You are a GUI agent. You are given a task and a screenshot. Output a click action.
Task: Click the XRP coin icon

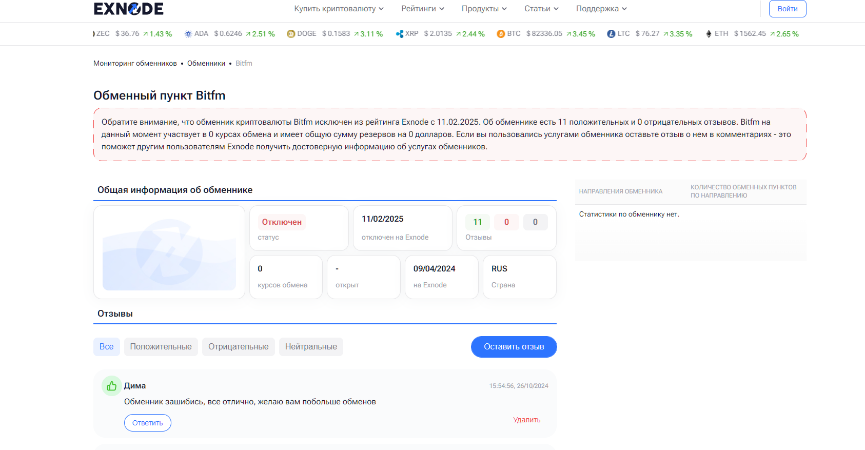[x=399, y=34]
